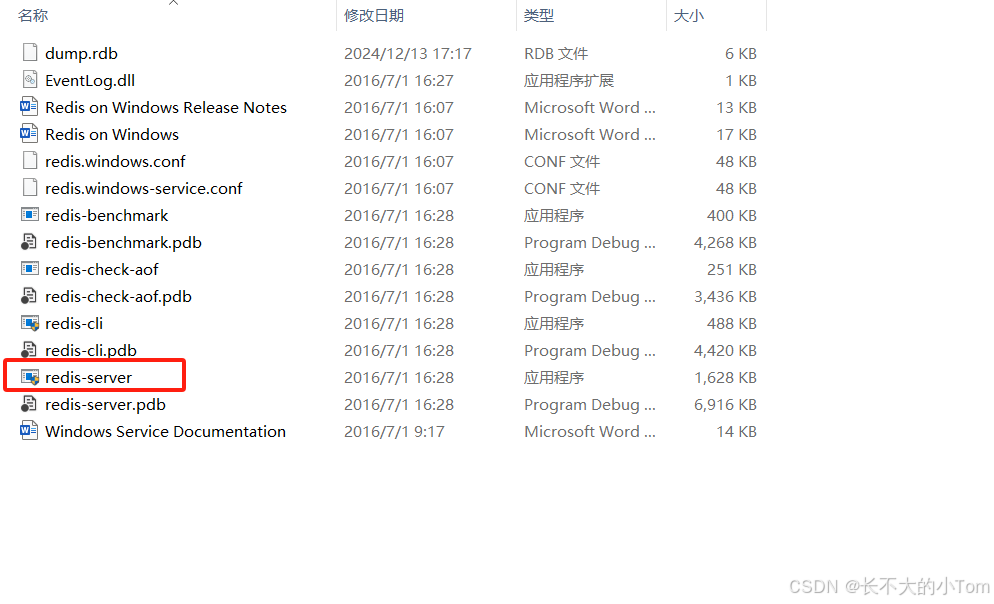The height and width of the screenshot is (604, 994).
Task: Click the redis-cli.pdb file icon
Action: coord(29,350)
